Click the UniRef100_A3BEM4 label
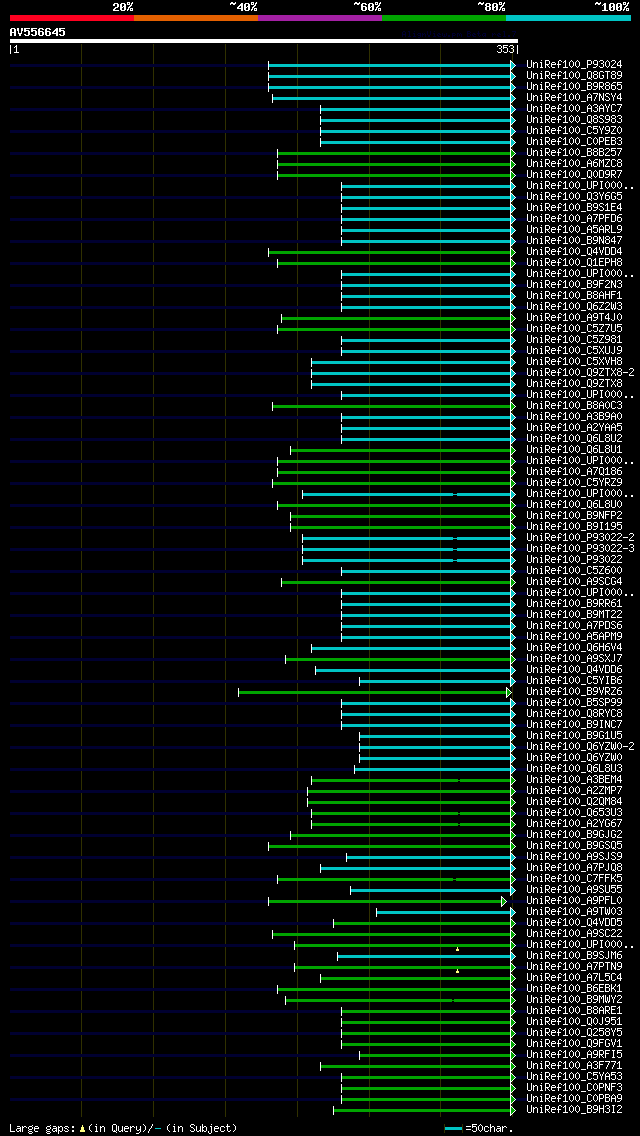This screenshot has width=640, height=1136. coord(574,780)
